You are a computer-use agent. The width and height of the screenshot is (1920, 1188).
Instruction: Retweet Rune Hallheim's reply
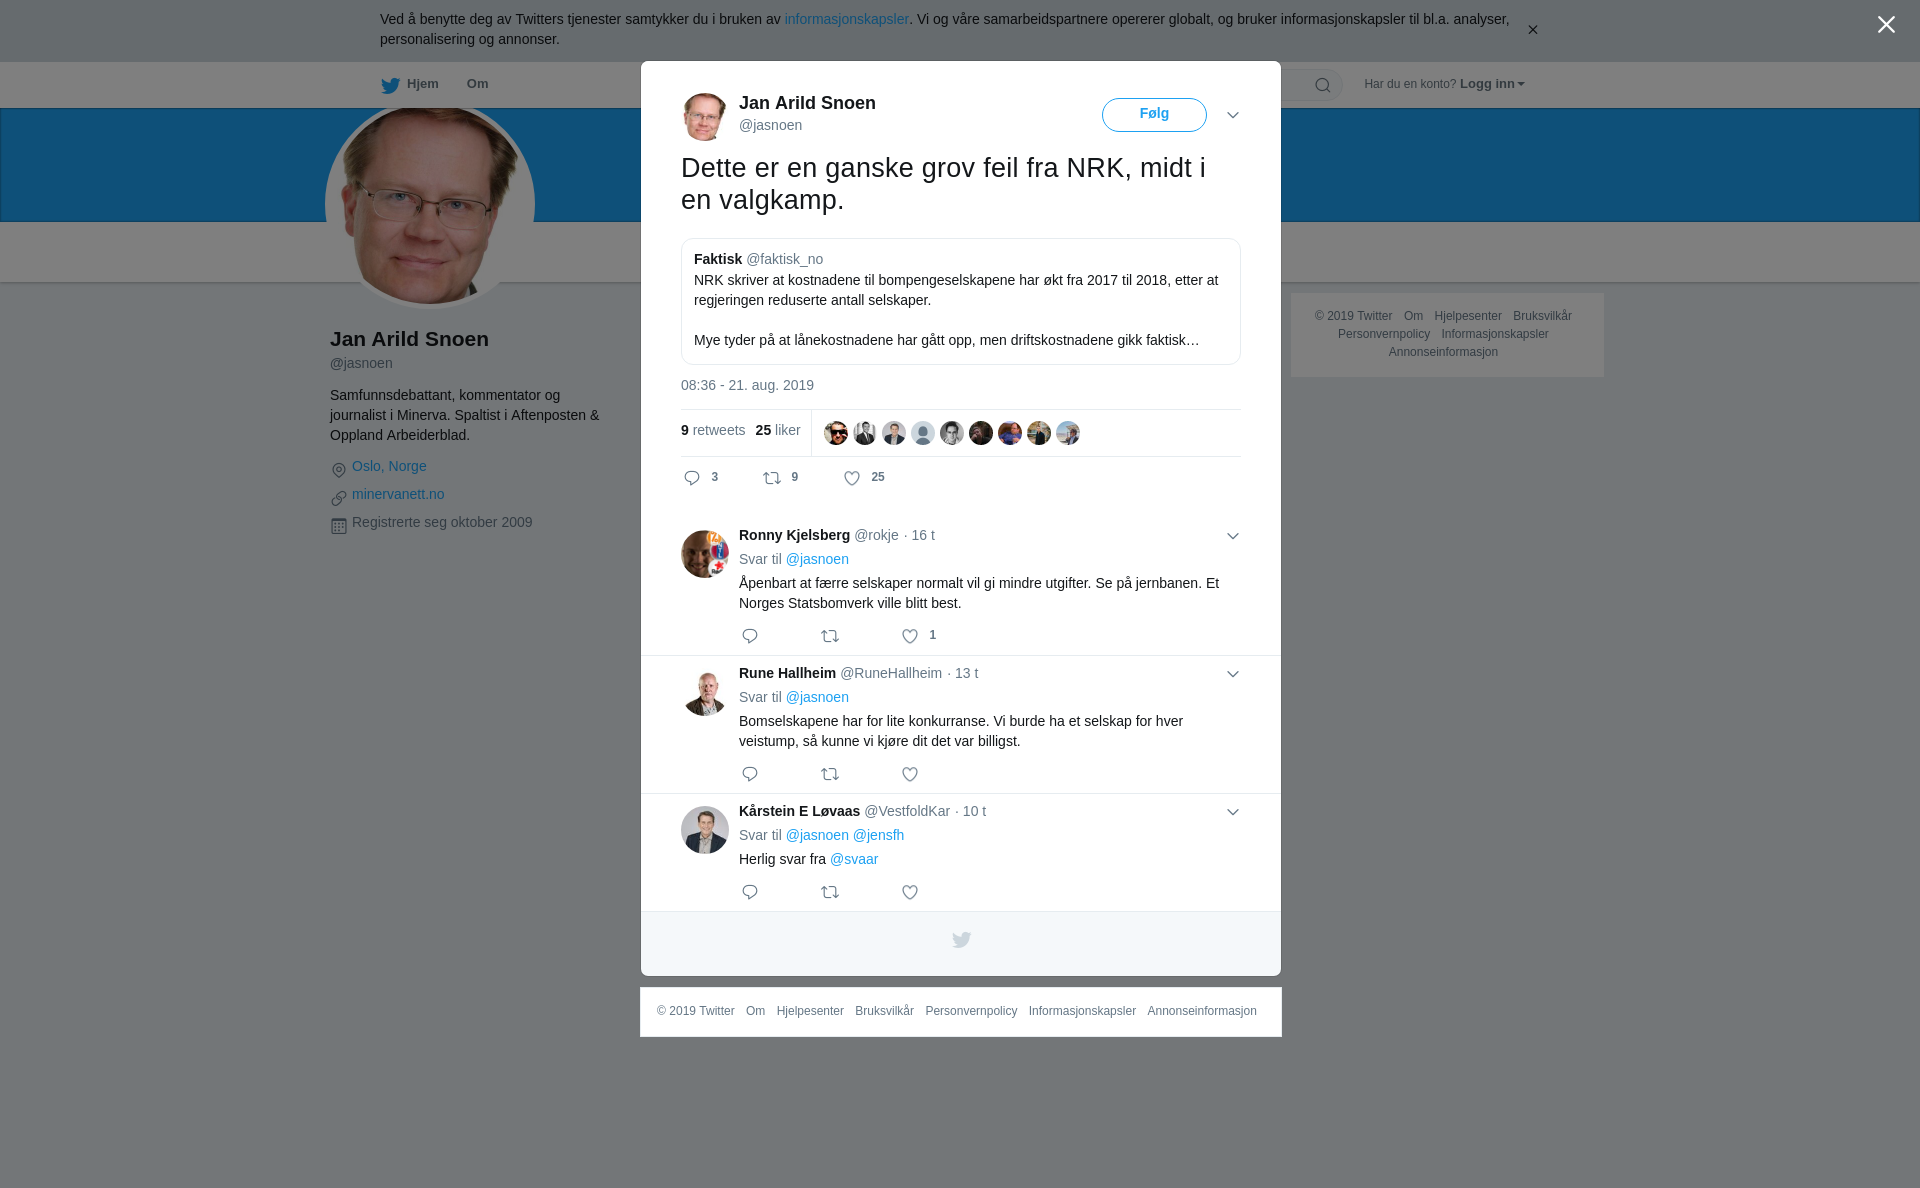pos(830,774)
